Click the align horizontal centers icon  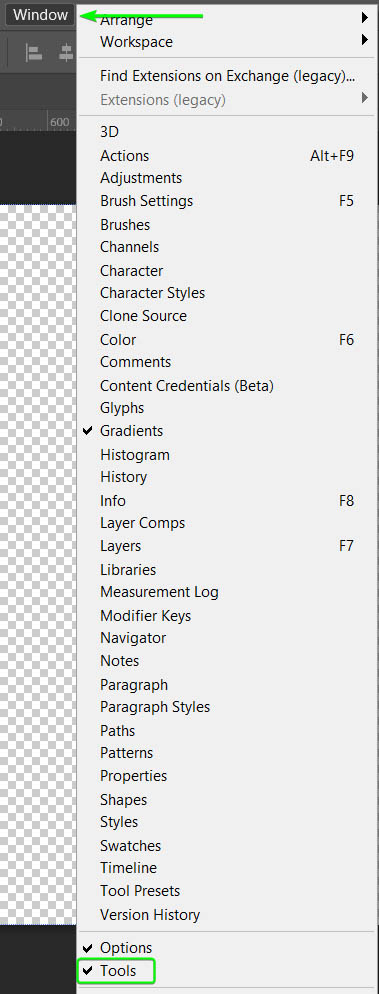coord(67,53)
